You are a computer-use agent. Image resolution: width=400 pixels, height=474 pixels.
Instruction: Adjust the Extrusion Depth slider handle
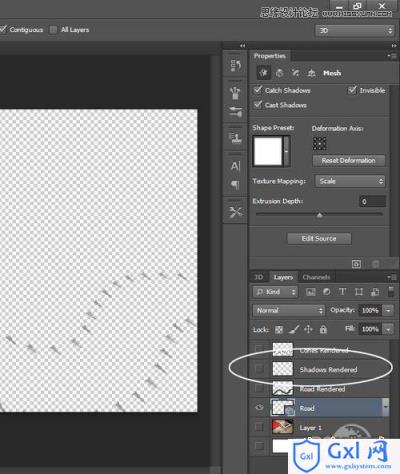[319, 215]
